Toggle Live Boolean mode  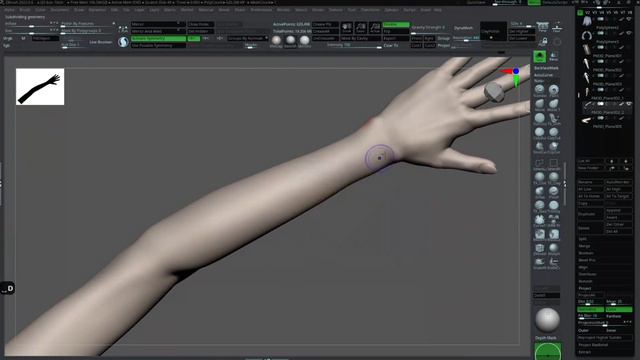click(x=101, y=42)
